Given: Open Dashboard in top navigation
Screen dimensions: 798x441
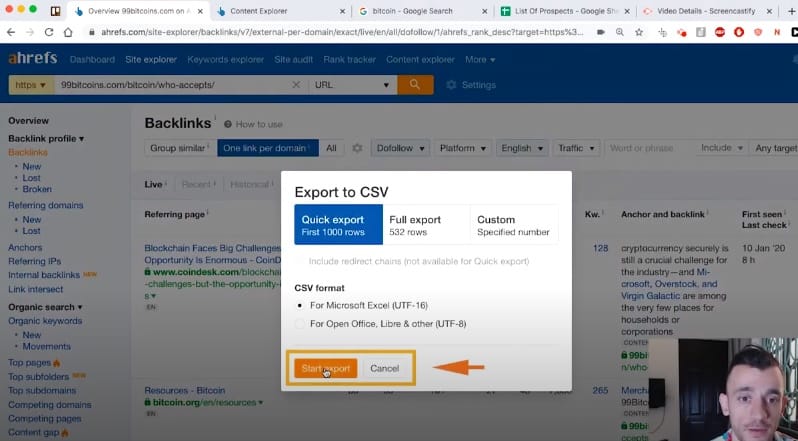Looking at the screenshot, I should [92, 60].
